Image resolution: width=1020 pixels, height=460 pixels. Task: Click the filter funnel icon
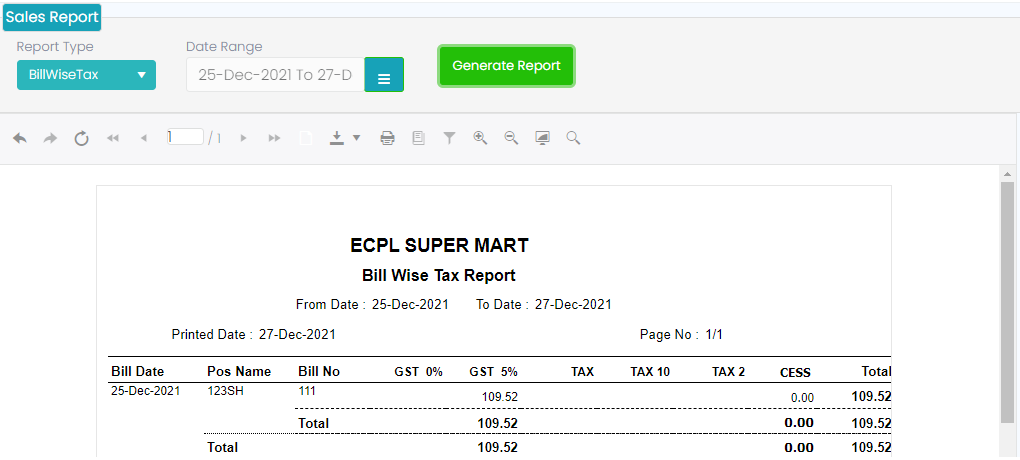[x=450, y=138]
